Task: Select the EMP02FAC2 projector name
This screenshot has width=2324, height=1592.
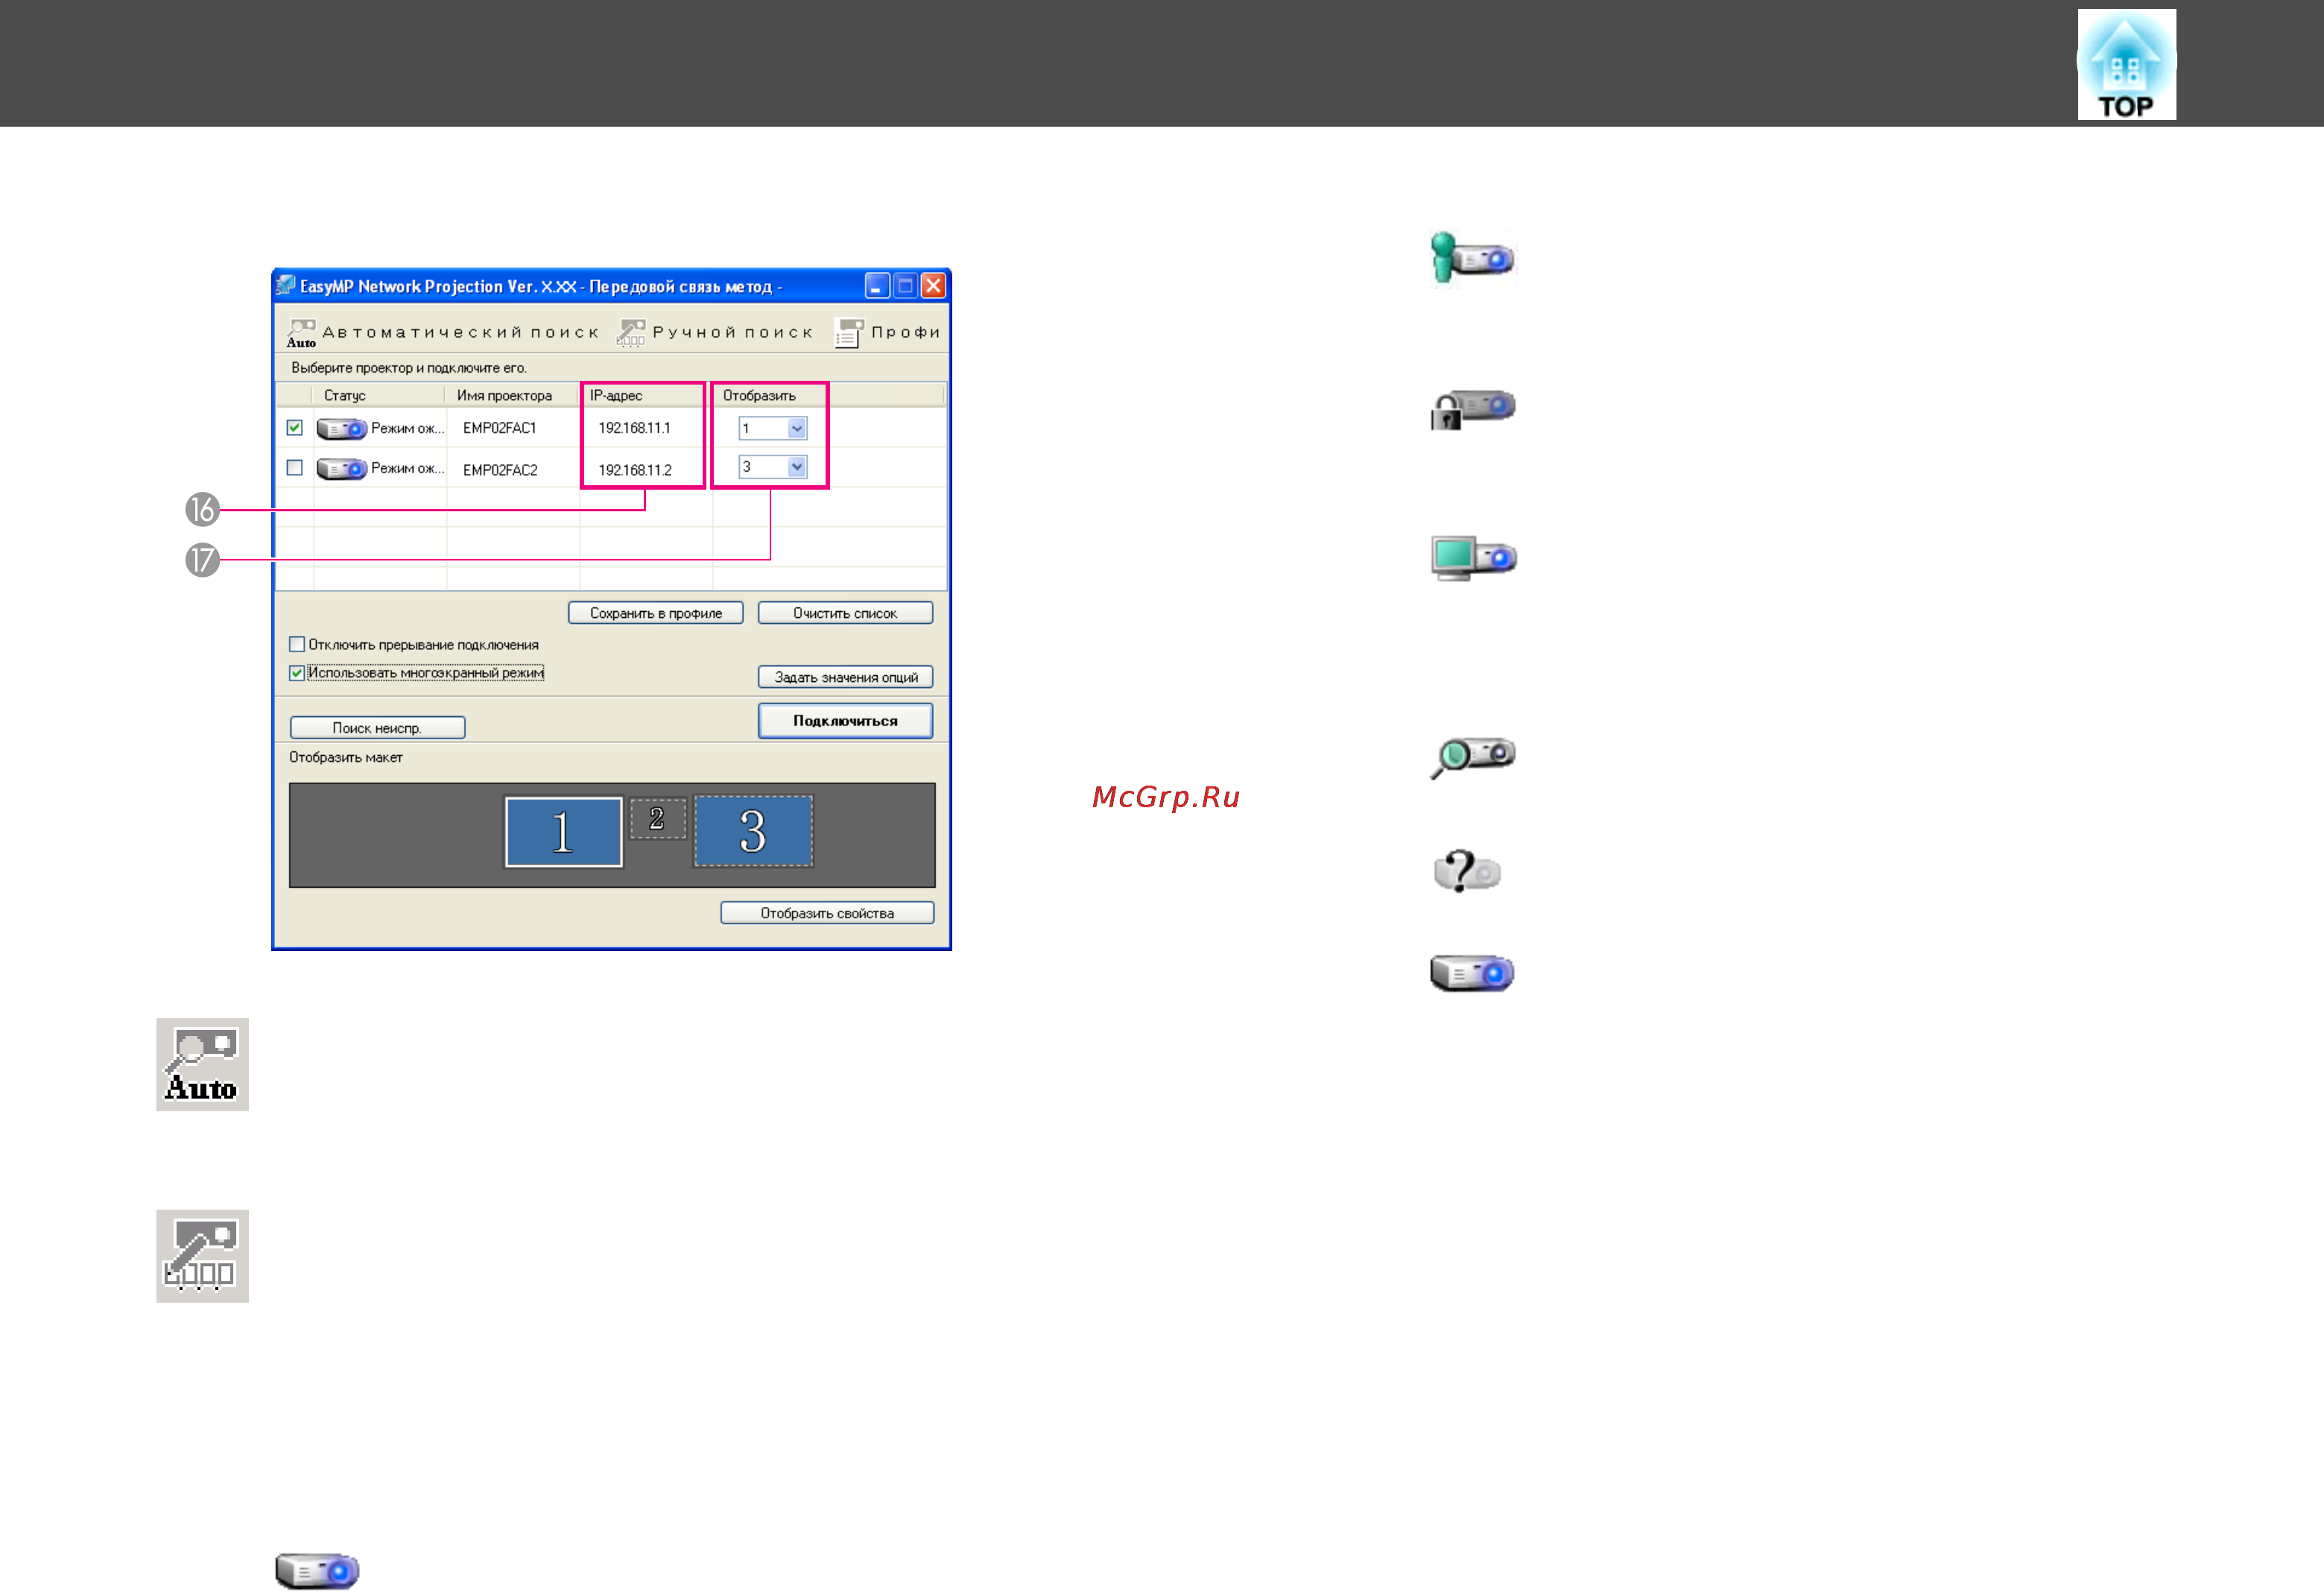Action: (x=500, y=470)
